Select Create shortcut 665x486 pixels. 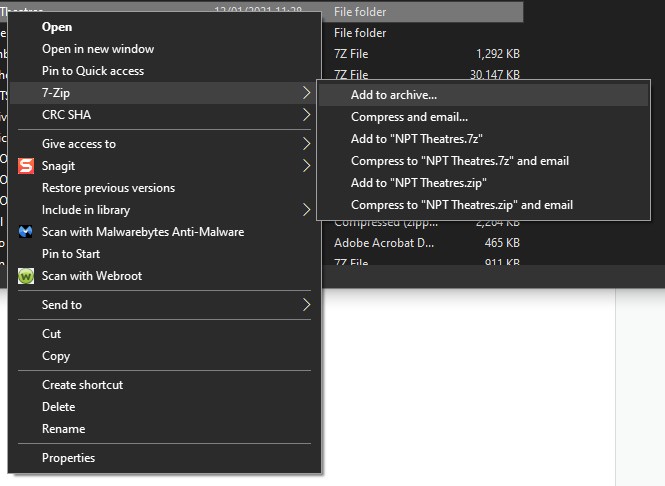coord(165,385)
